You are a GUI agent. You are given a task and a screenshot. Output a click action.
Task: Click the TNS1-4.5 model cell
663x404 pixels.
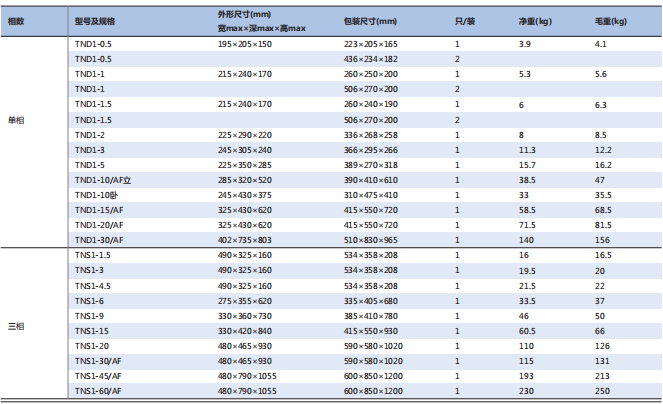click(92, 285)
